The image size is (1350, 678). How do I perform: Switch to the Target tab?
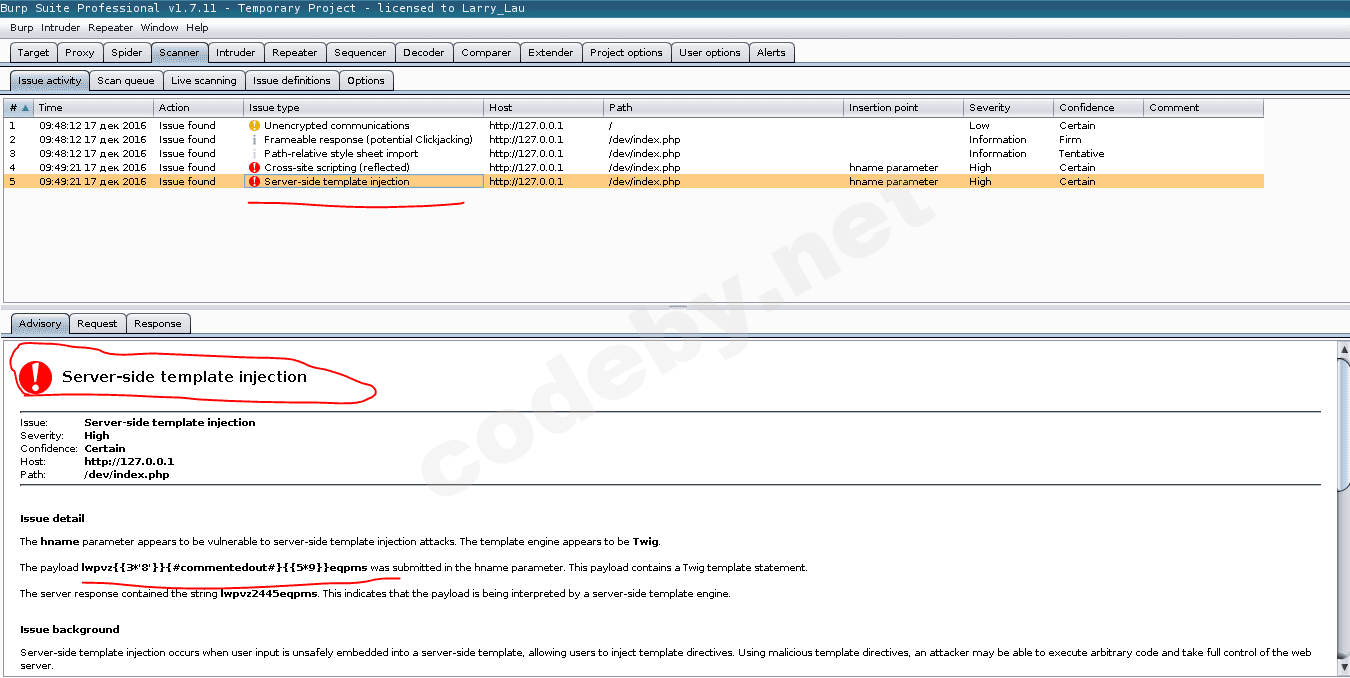(x=33, y=52)
